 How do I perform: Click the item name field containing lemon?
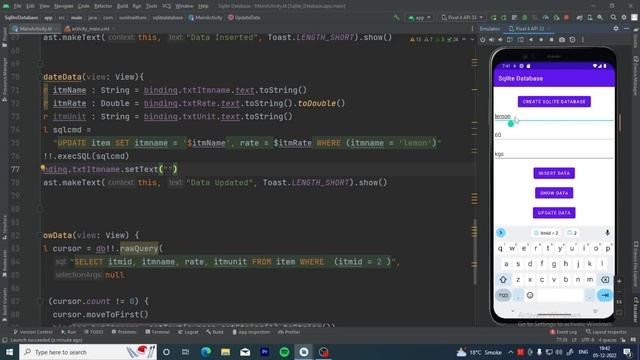[554, 116]
